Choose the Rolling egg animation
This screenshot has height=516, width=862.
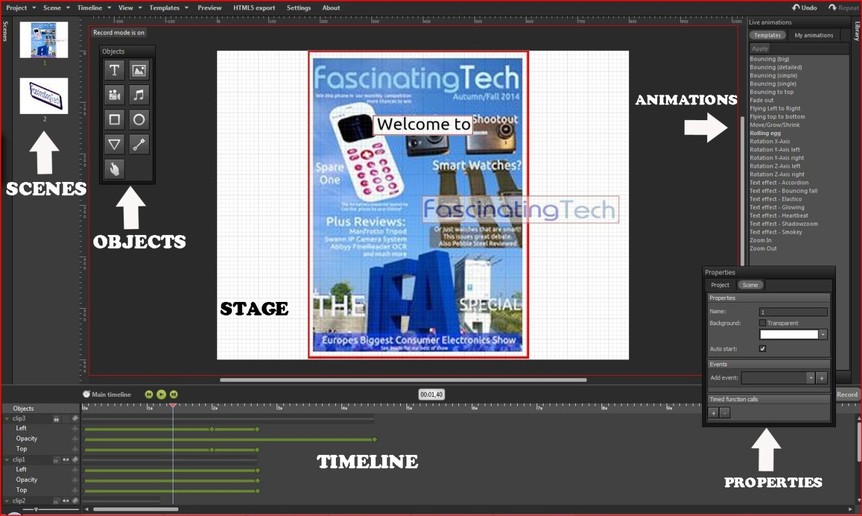click(765, 133)
